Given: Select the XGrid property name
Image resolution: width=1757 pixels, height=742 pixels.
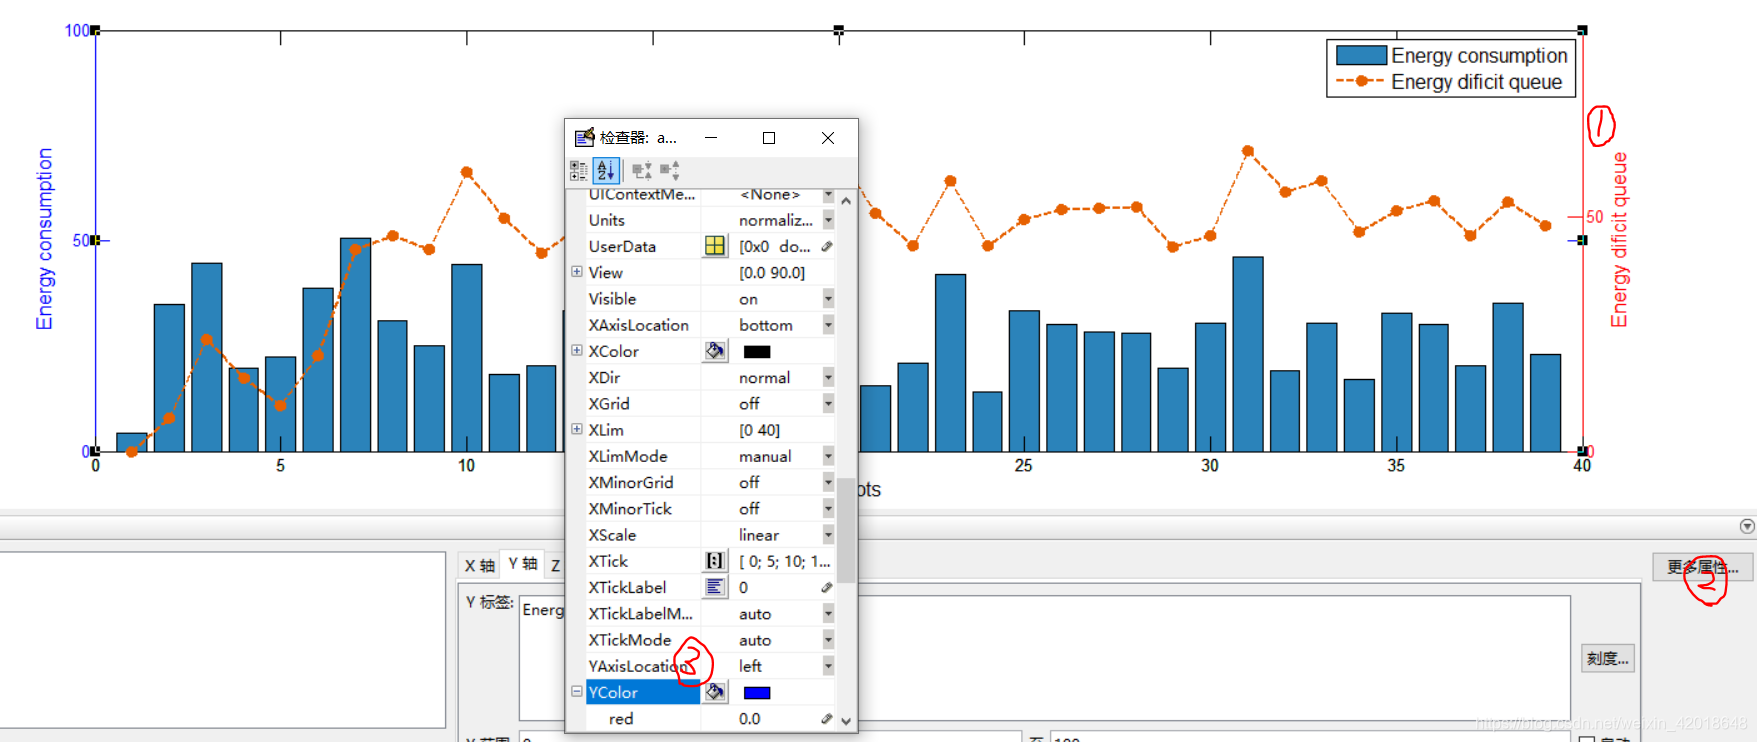Looking at the screenshot, I should (x=609, y=404).
